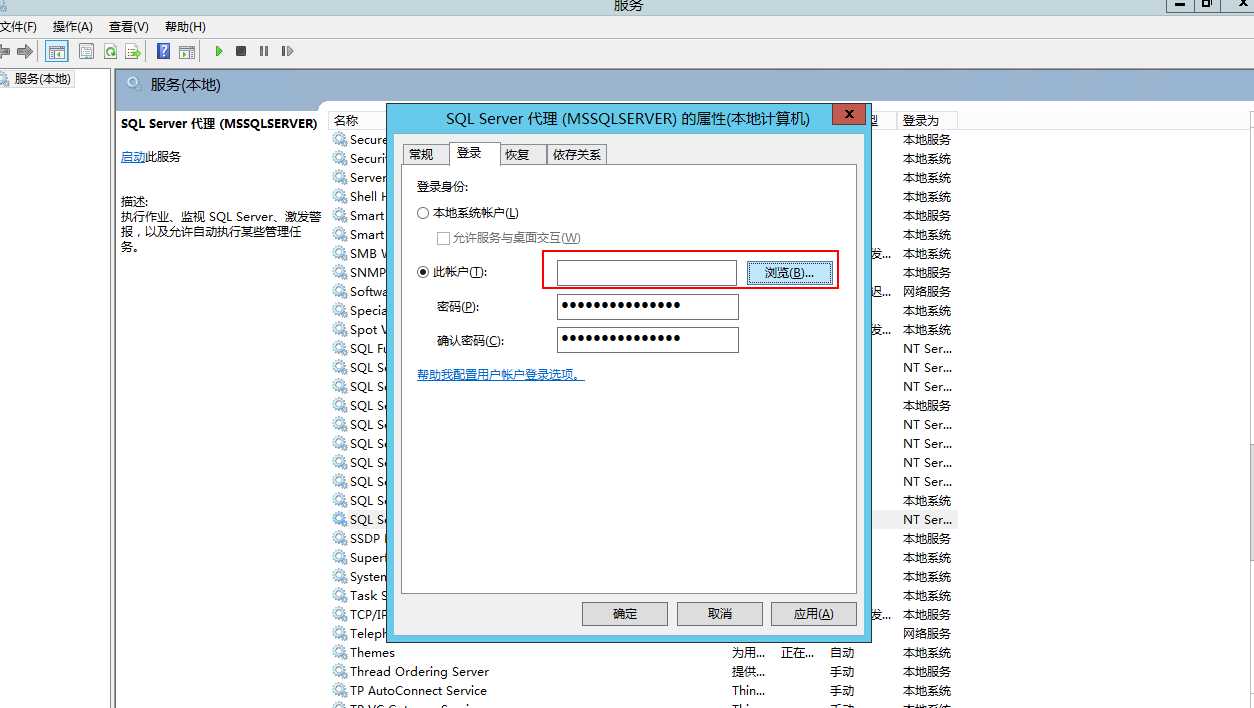Select the gear icon beside Thread Ordering Server

[340, 672]
